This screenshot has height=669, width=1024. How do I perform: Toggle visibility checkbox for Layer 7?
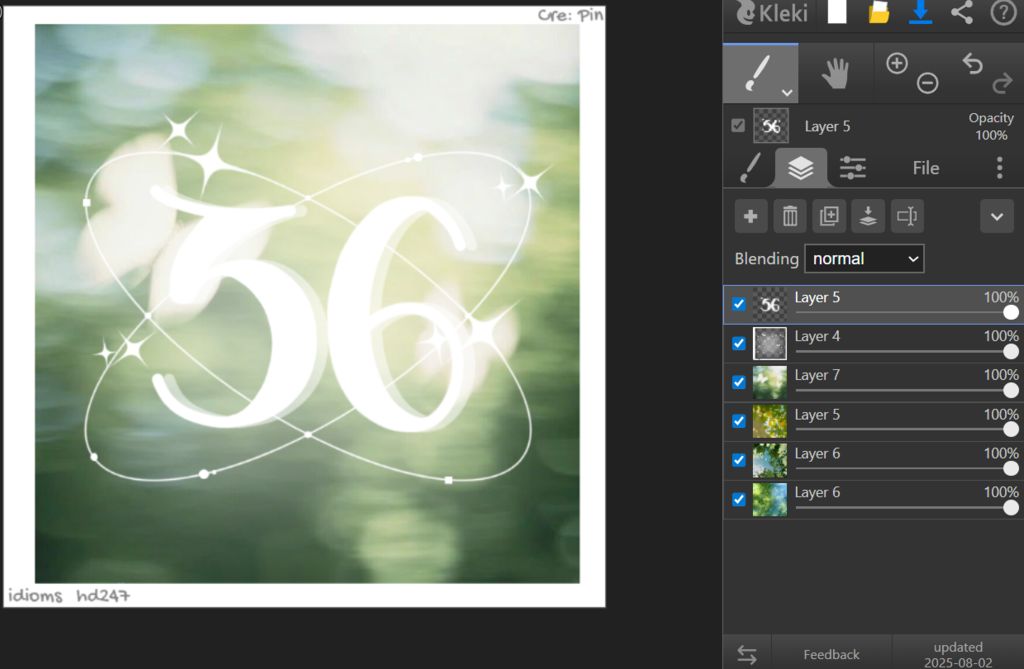click(739, 382)
